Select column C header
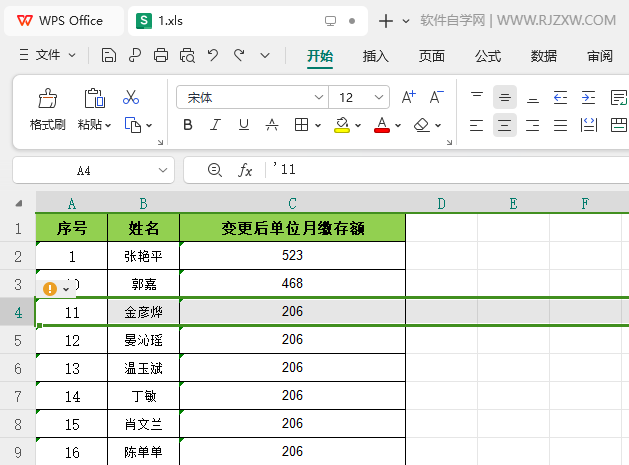Image resolution: width=629 pixels, height=465 pixels. [x=292, y=203]
